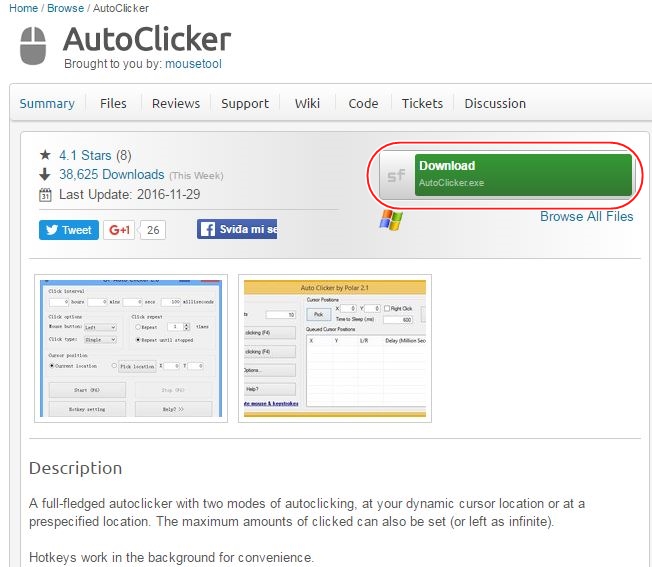Click the downloads arrow icon
652x567 pixels.
coord(44,175)
